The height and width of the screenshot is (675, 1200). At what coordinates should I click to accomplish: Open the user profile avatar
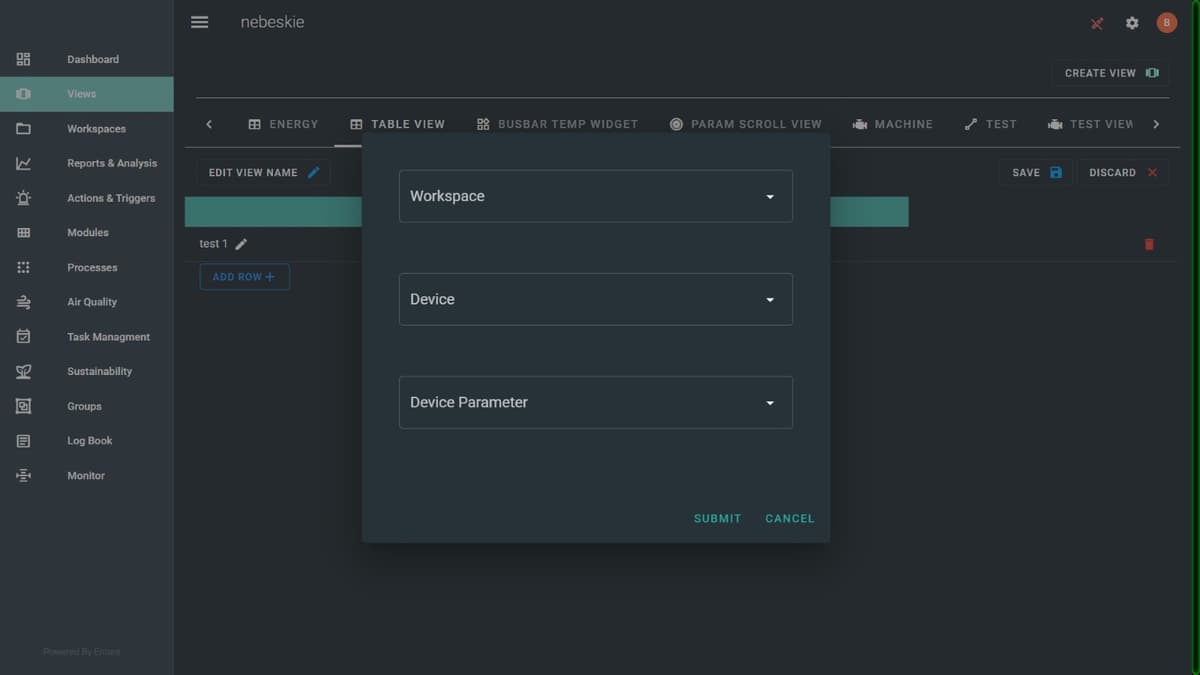click(1166, 23)
